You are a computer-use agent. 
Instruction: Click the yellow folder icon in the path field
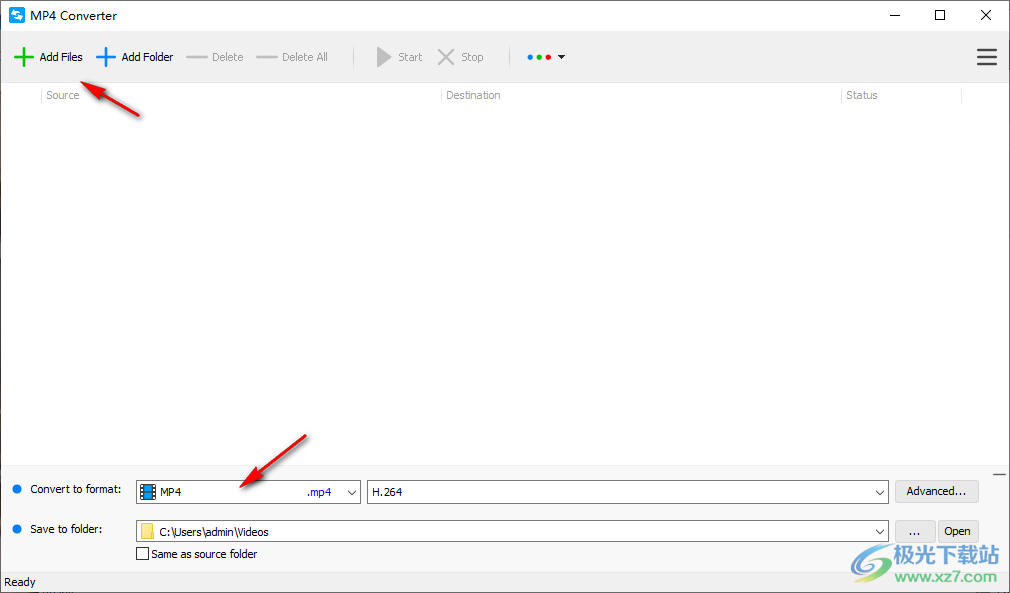pos(148,531)
